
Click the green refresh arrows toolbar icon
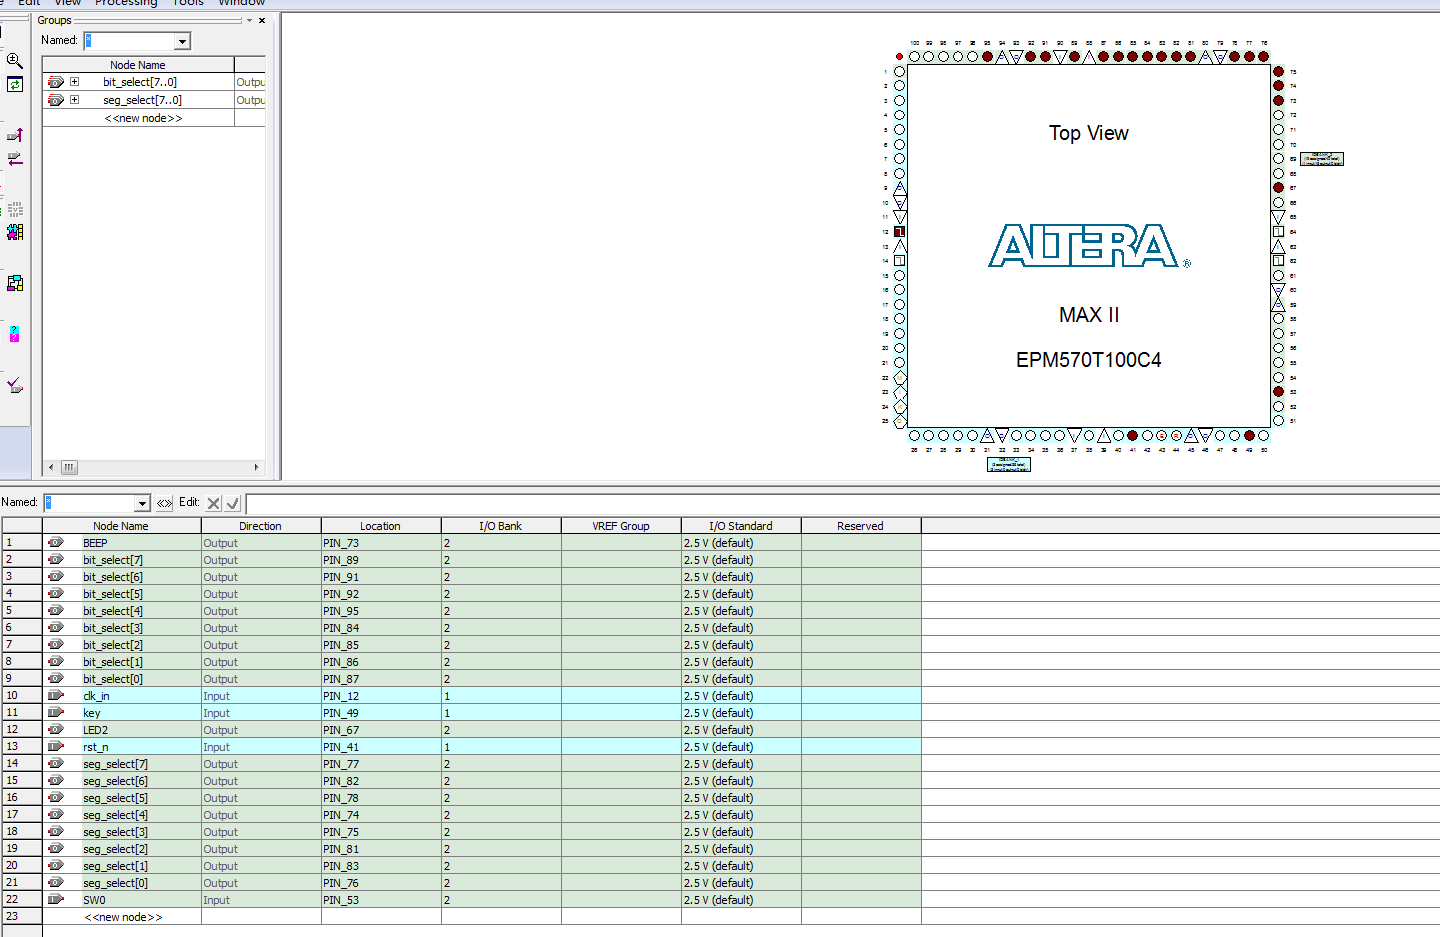(15, 85)
